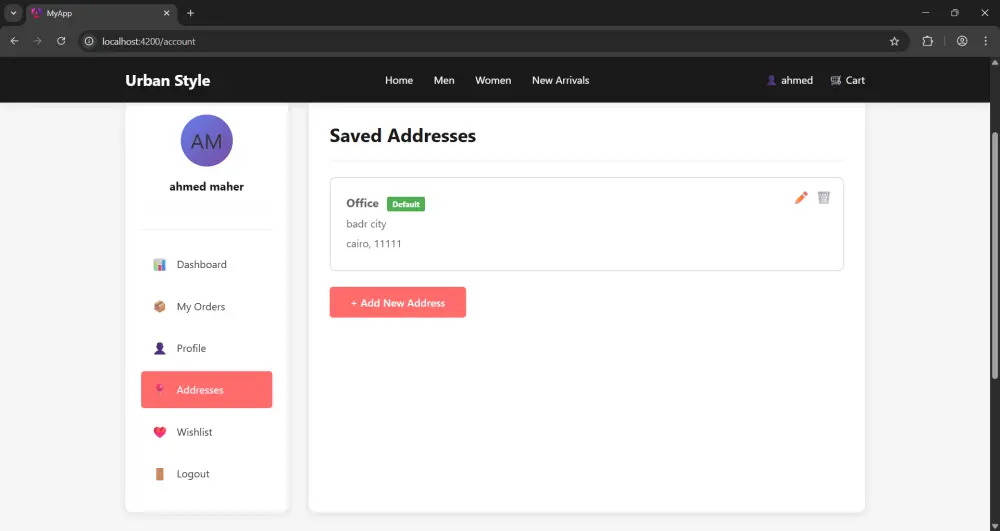Edit the Office address with pencil icon

click(801, 198)
